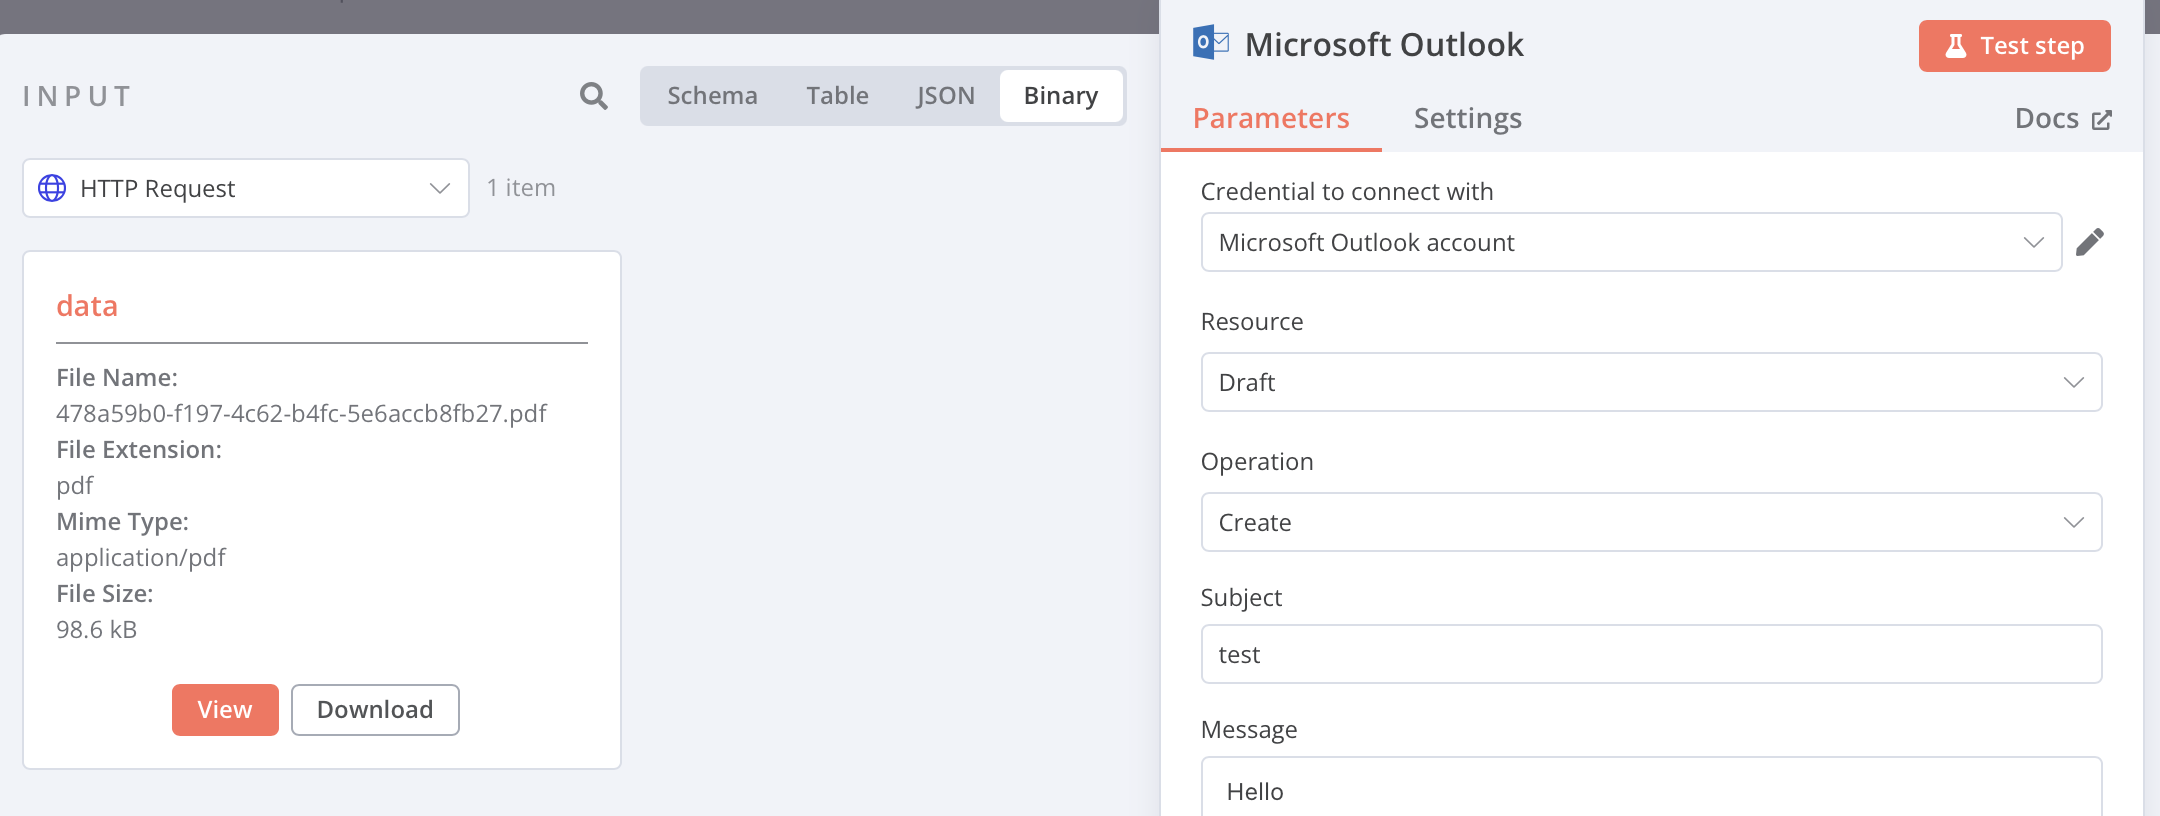Switch to the Table view tab

click(837, 96)
